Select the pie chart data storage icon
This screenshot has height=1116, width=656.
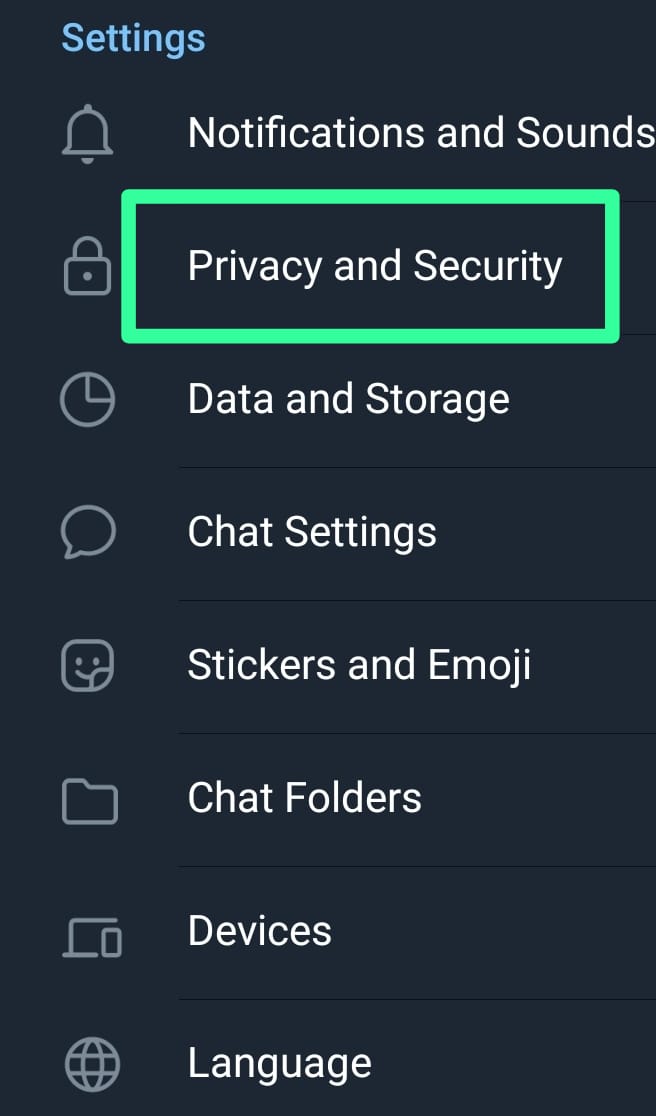[88, 400]
